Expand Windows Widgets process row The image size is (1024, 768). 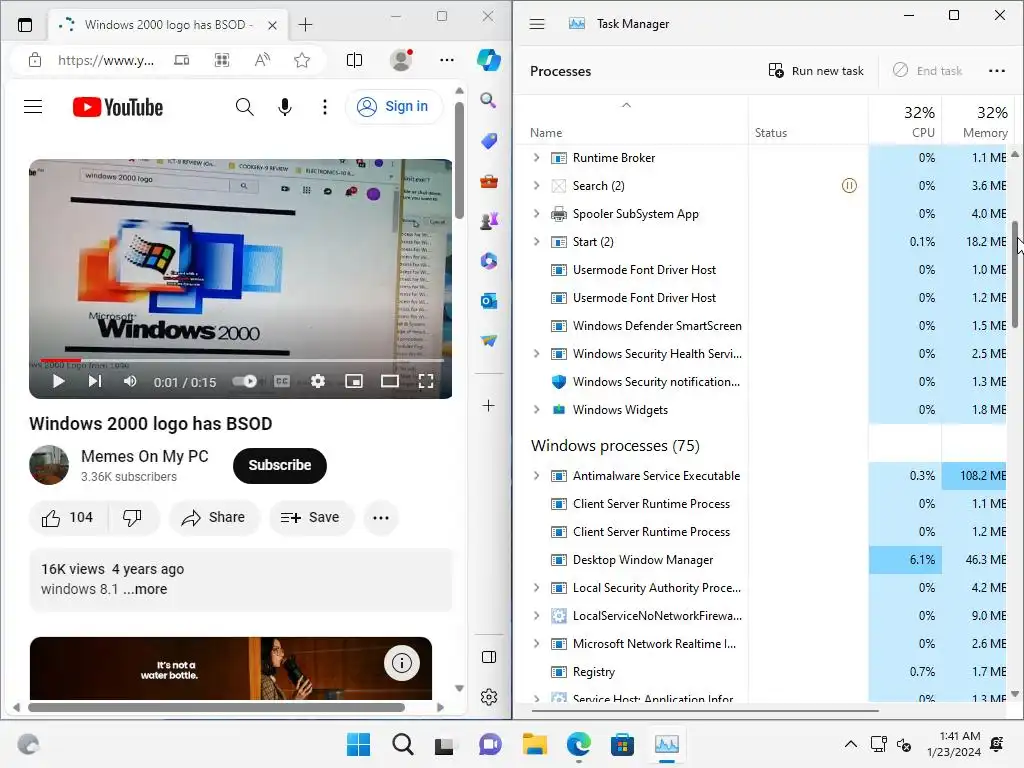pos(537,409)
